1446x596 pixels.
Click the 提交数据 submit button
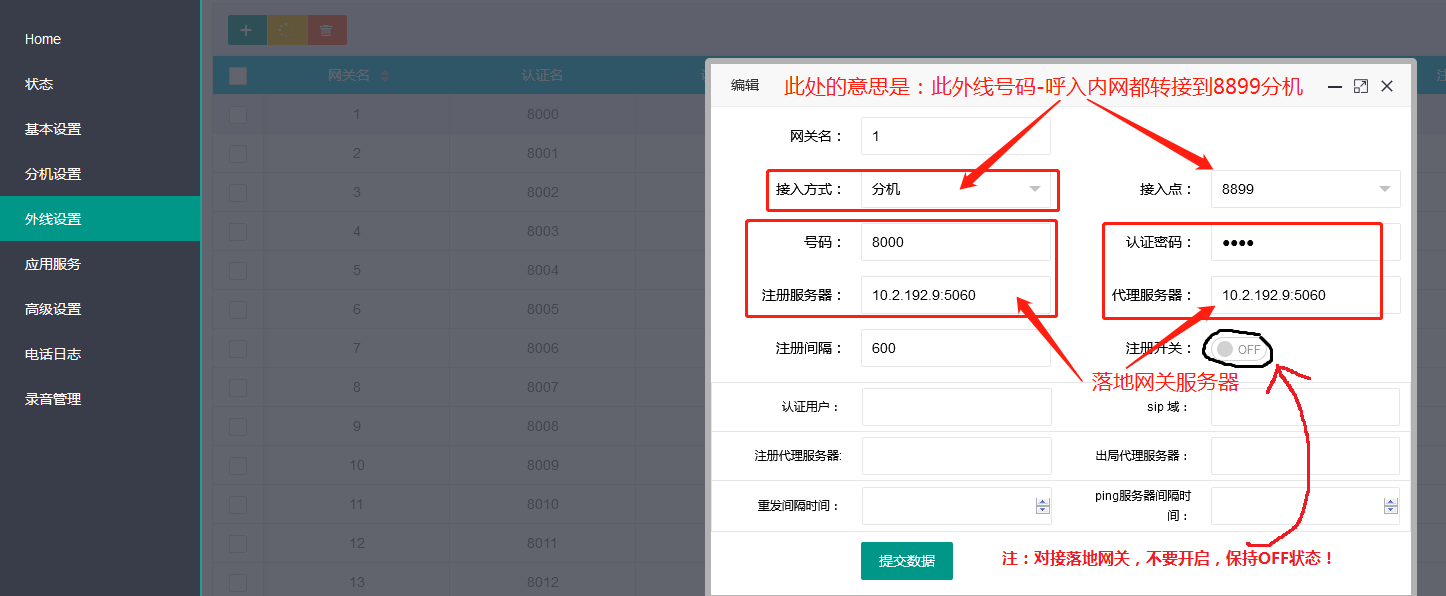point(906,561)
